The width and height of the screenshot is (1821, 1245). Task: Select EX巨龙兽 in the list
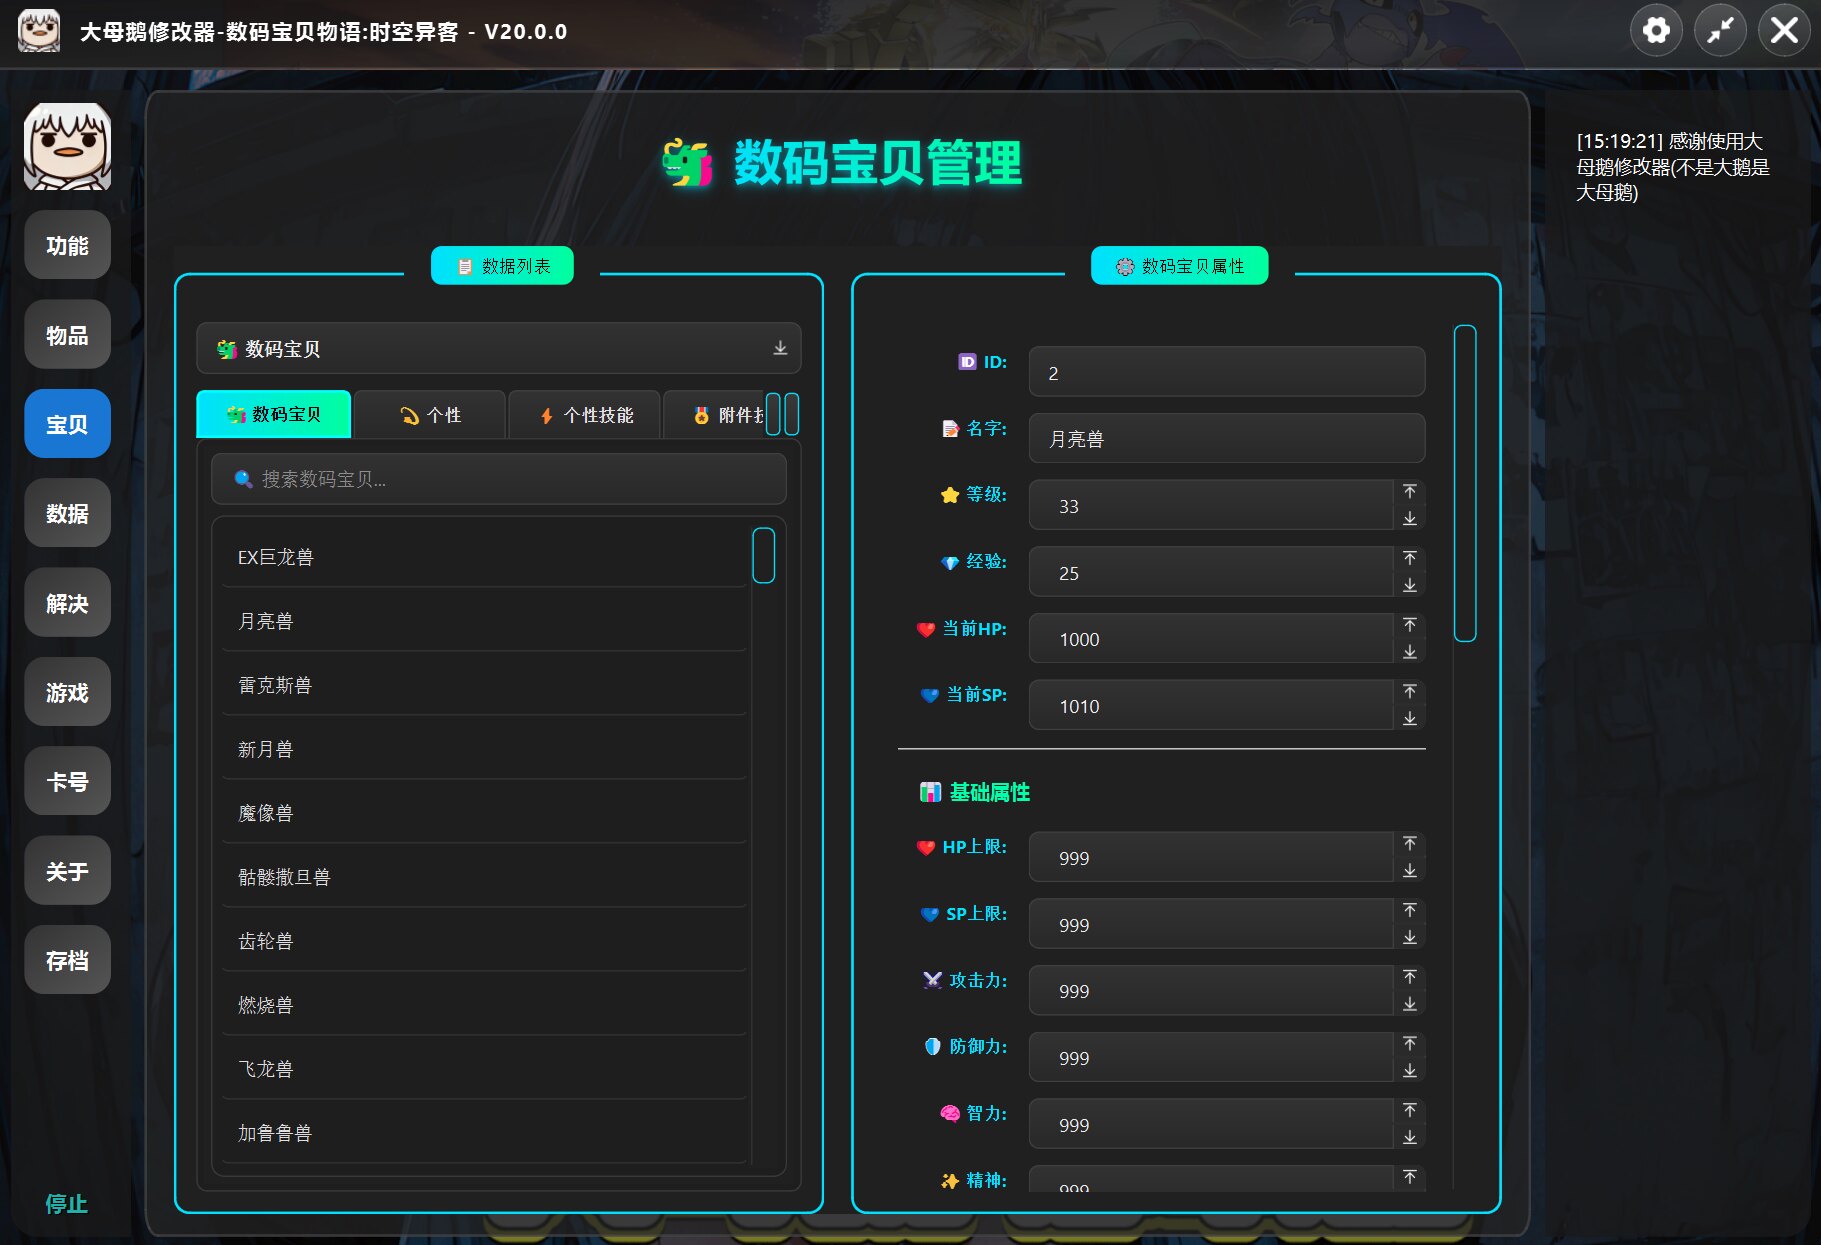[x=484, y=557]
